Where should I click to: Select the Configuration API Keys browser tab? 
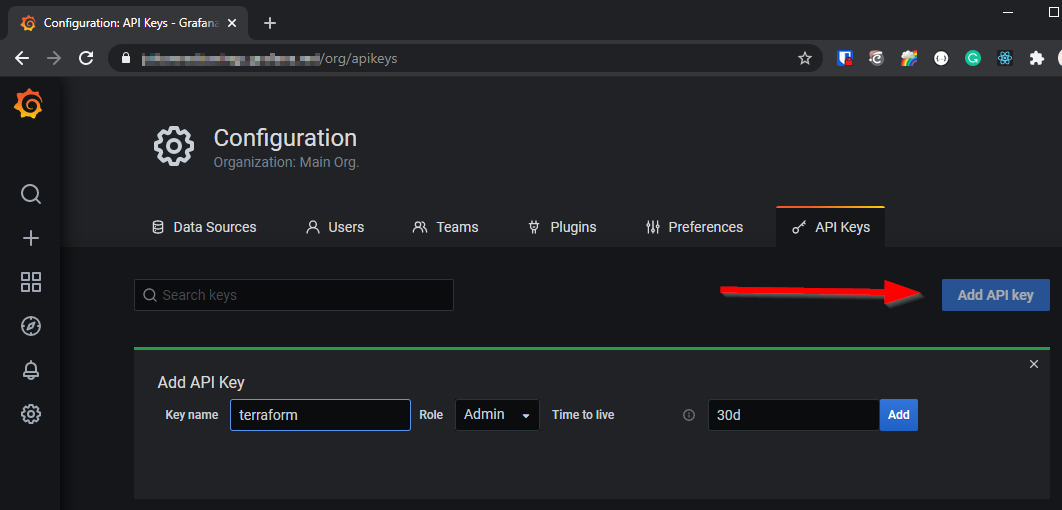pyautogui.click(x=129, y=23)
